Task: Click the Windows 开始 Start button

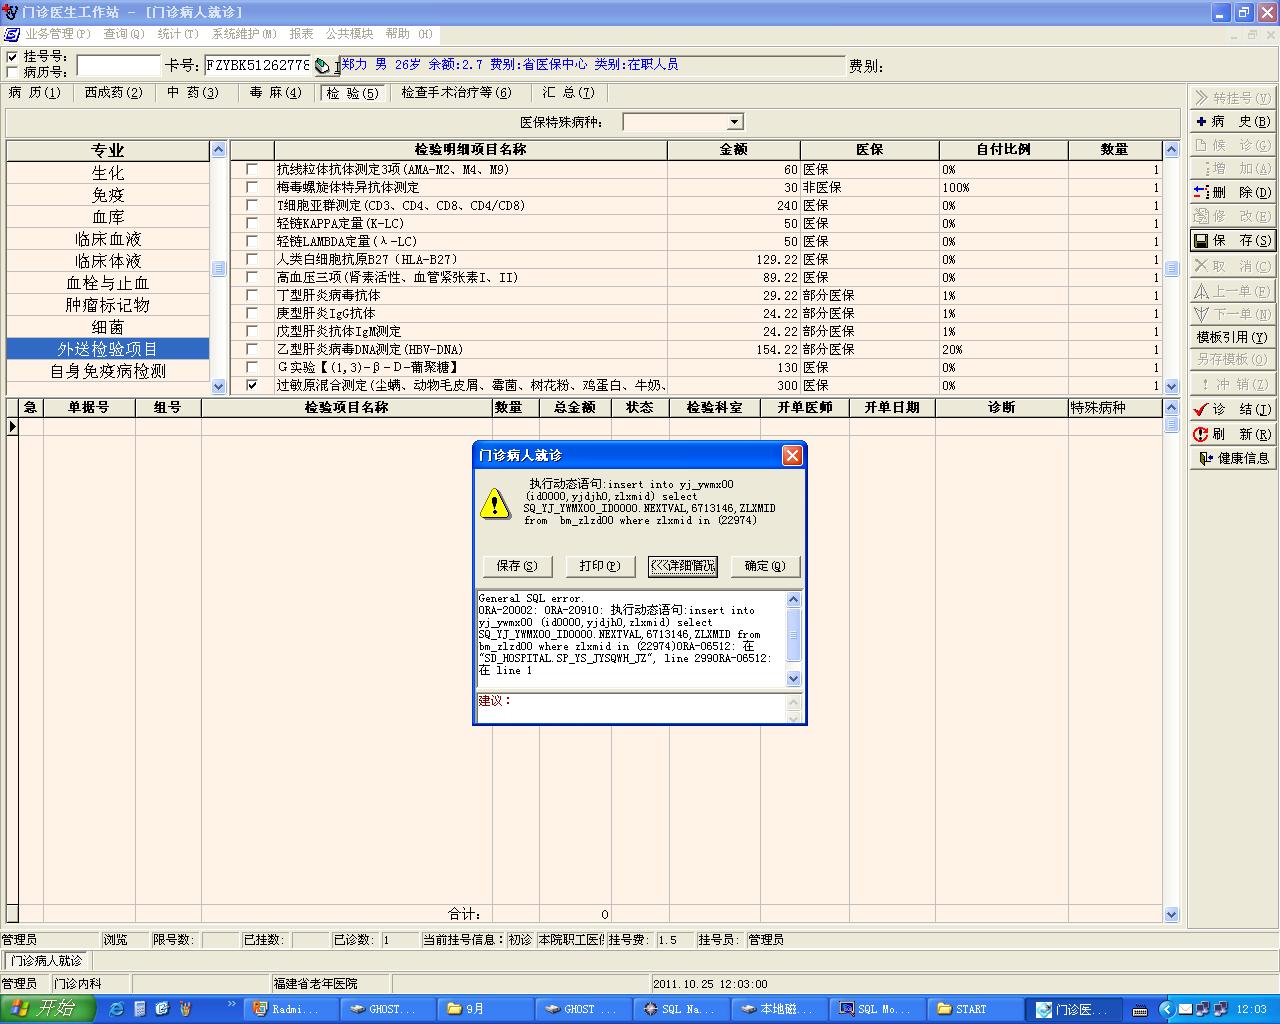Action: [47, 1008]
